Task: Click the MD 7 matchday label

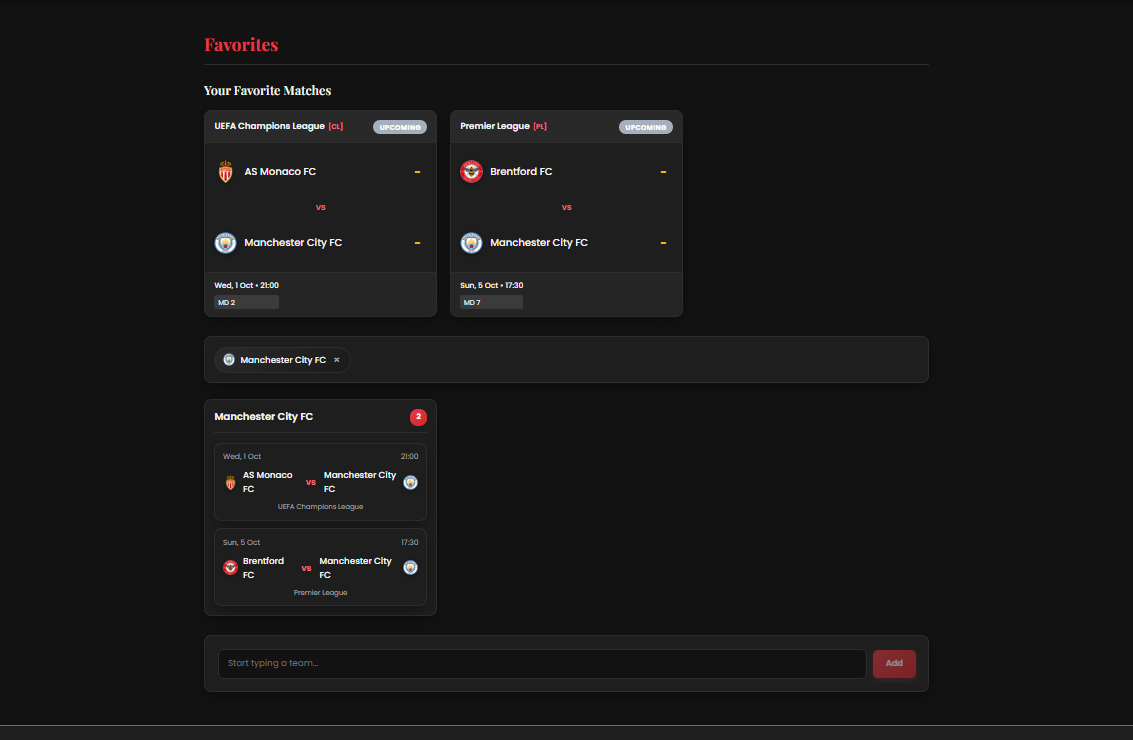Action: pos(491,301)
